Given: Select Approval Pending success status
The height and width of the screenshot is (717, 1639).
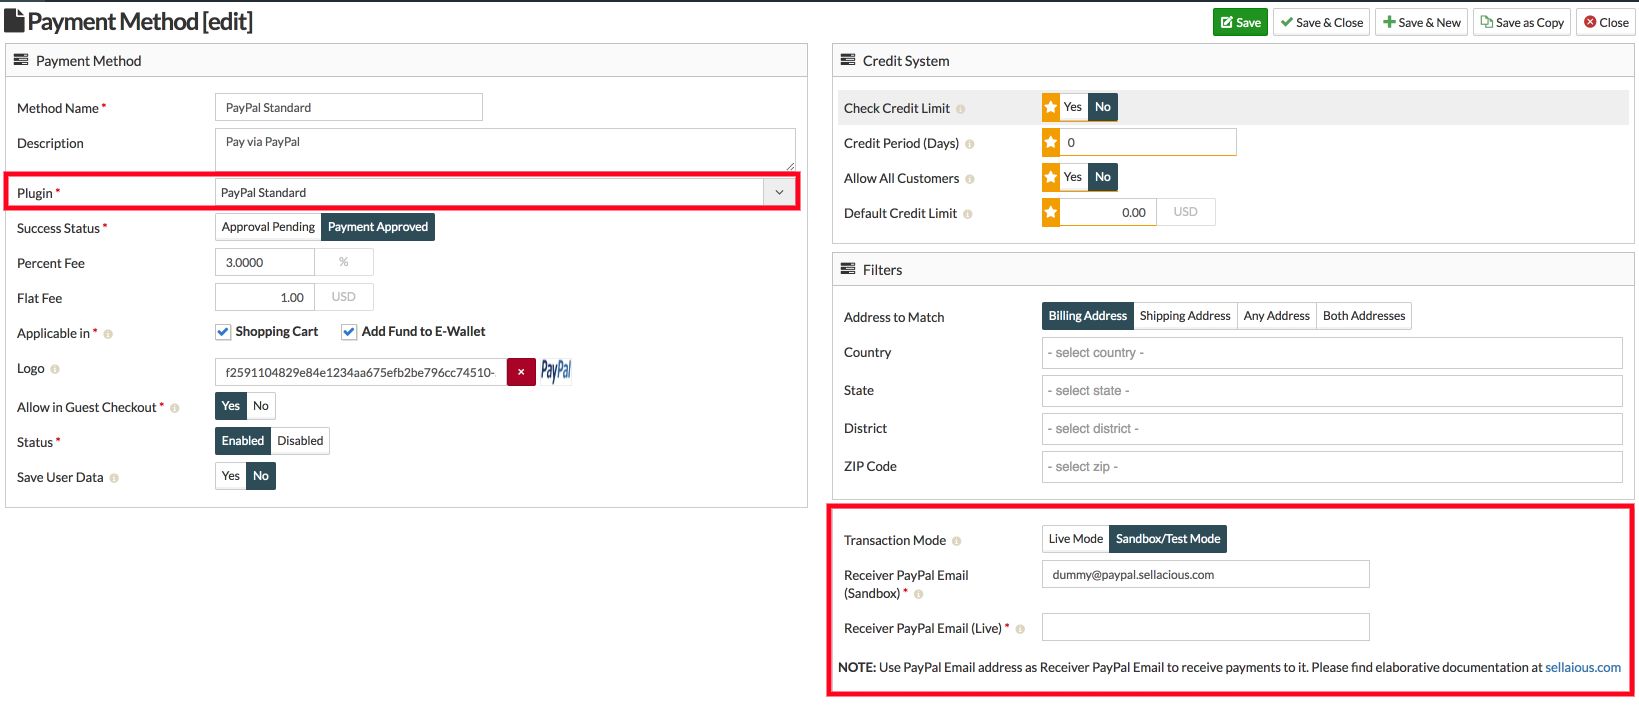Looking at the screenshot, I should coord(268,227).
